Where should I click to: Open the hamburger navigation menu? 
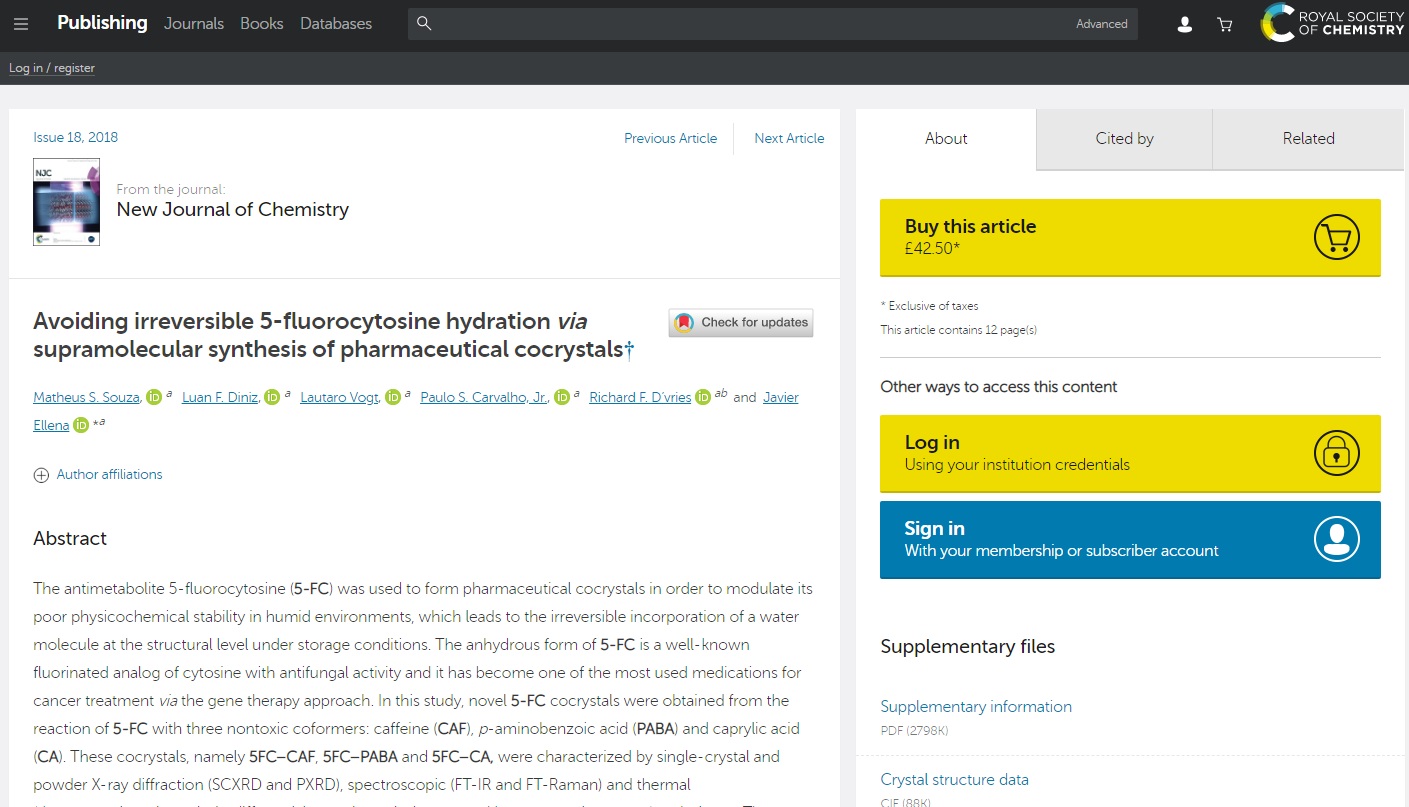click(21, 24)
